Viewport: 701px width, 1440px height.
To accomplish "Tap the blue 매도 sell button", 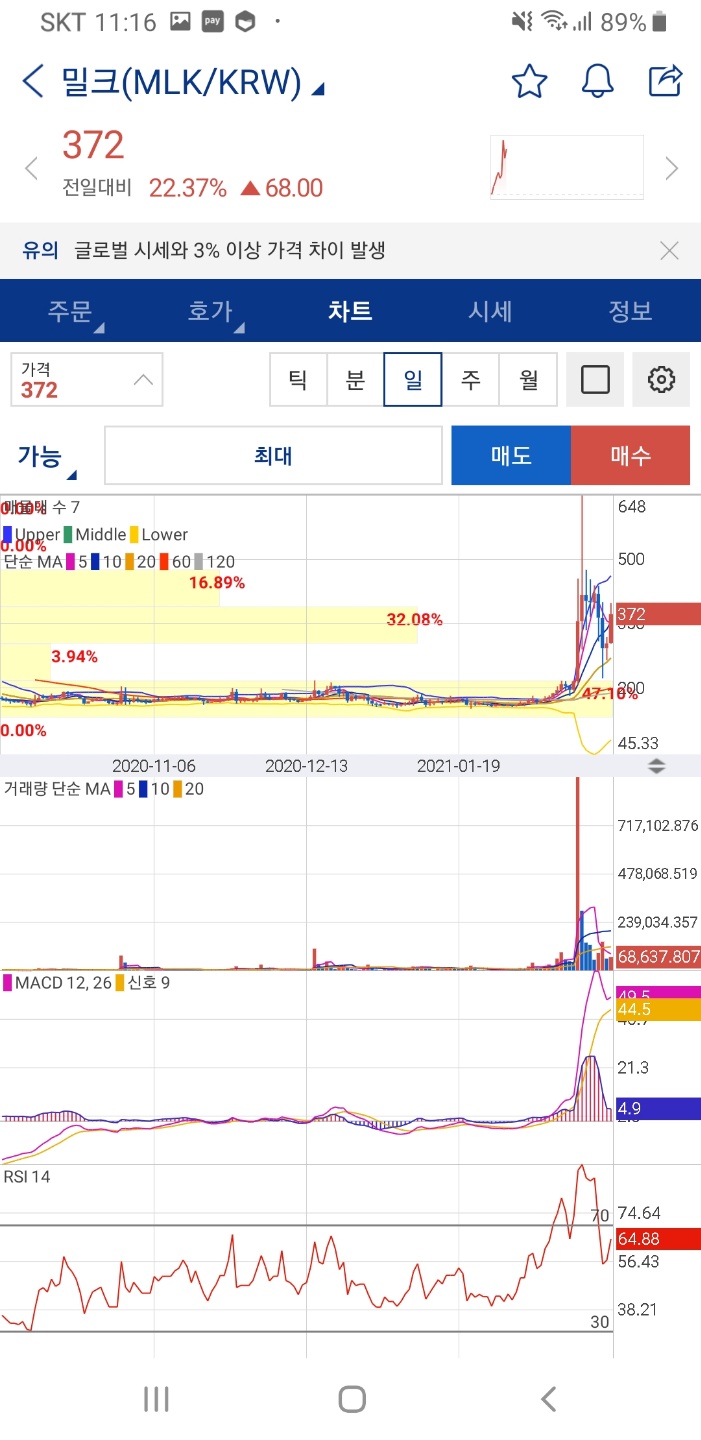I will tap(511, 456).
